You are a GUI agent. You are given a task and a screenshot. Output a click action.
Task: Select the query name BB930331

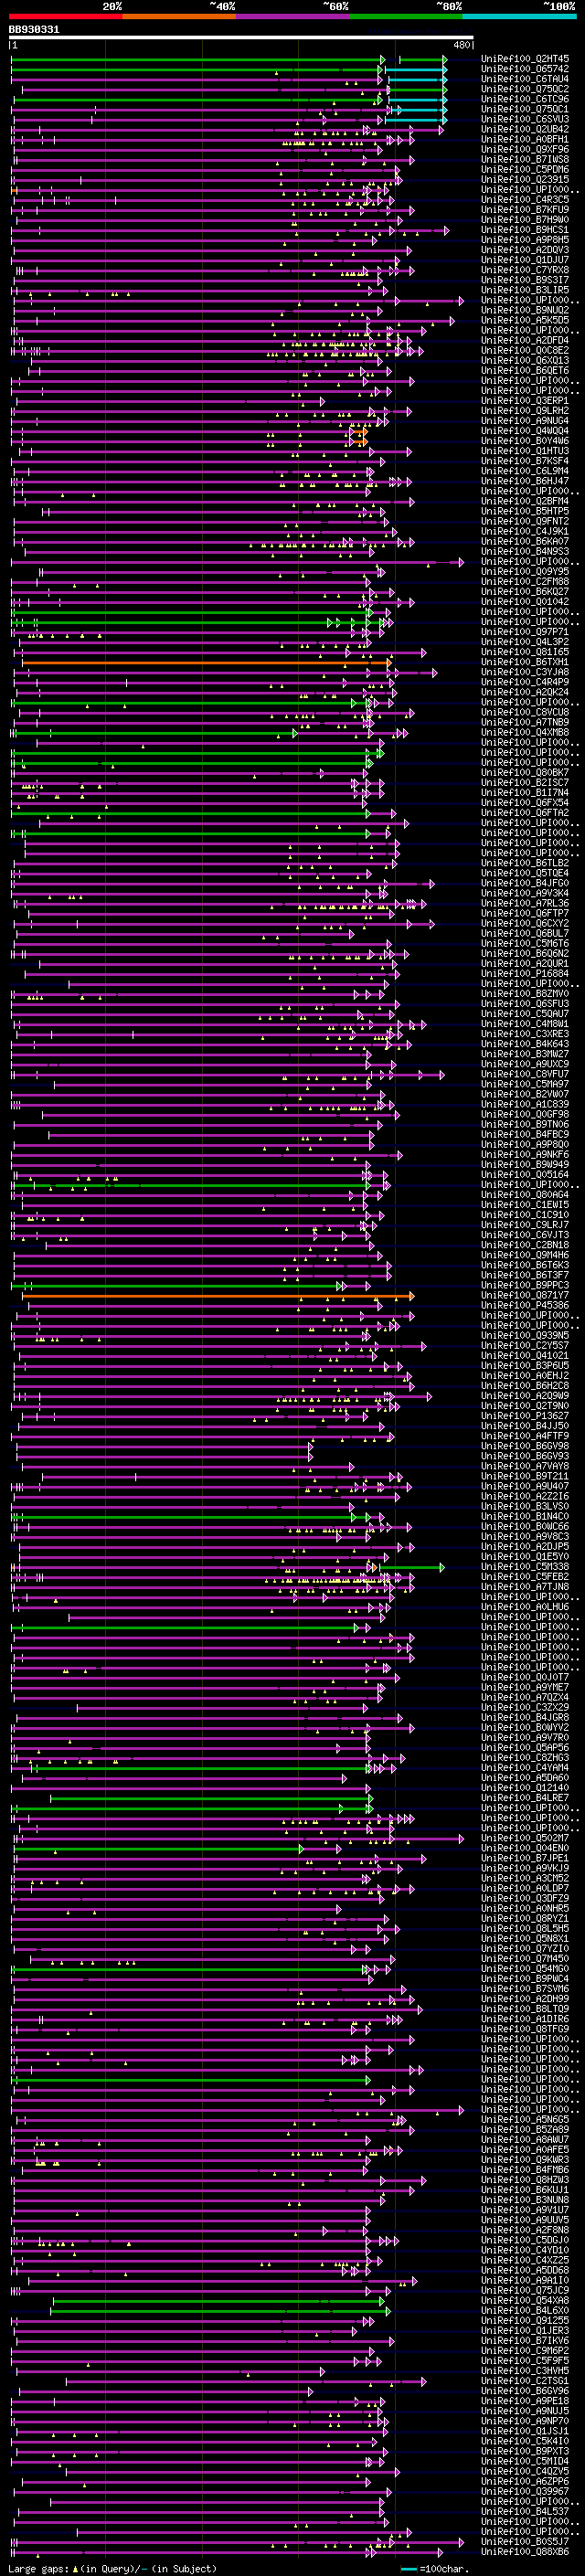(x=34, y=30)
